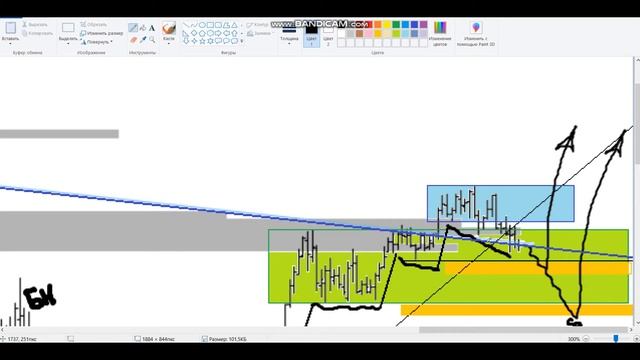Choose the Polygon shape
Image resolution: width=640 pixels, height=360 pixels.
[227, 25]
